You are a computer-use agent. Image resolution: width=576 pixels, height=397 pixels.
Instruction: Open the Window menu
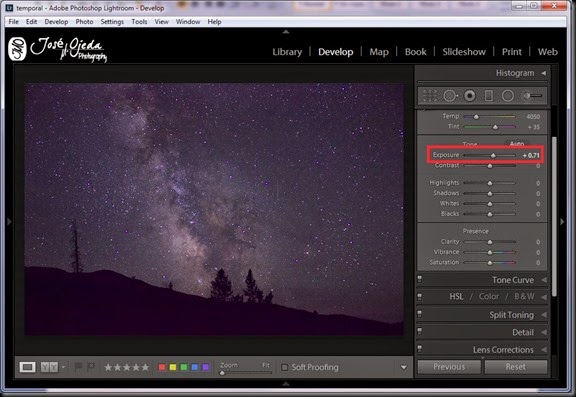coord(188,22)
